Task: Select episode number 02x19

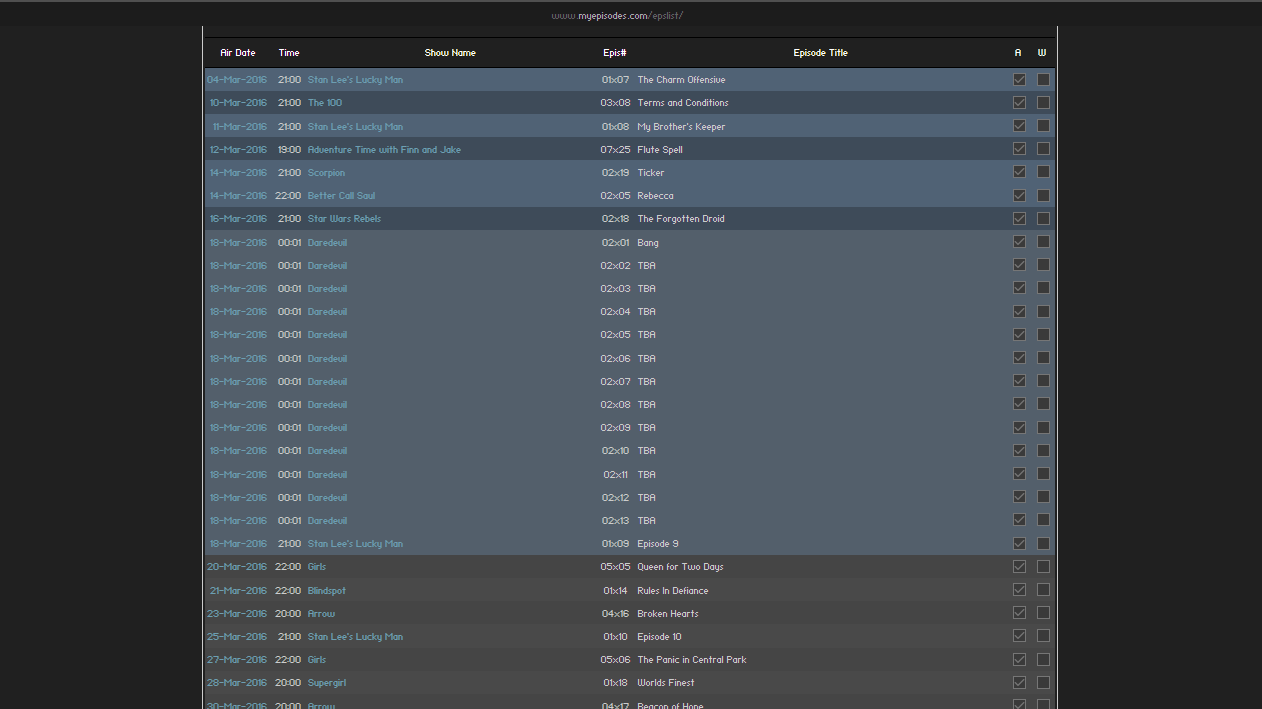Action: 615,173
